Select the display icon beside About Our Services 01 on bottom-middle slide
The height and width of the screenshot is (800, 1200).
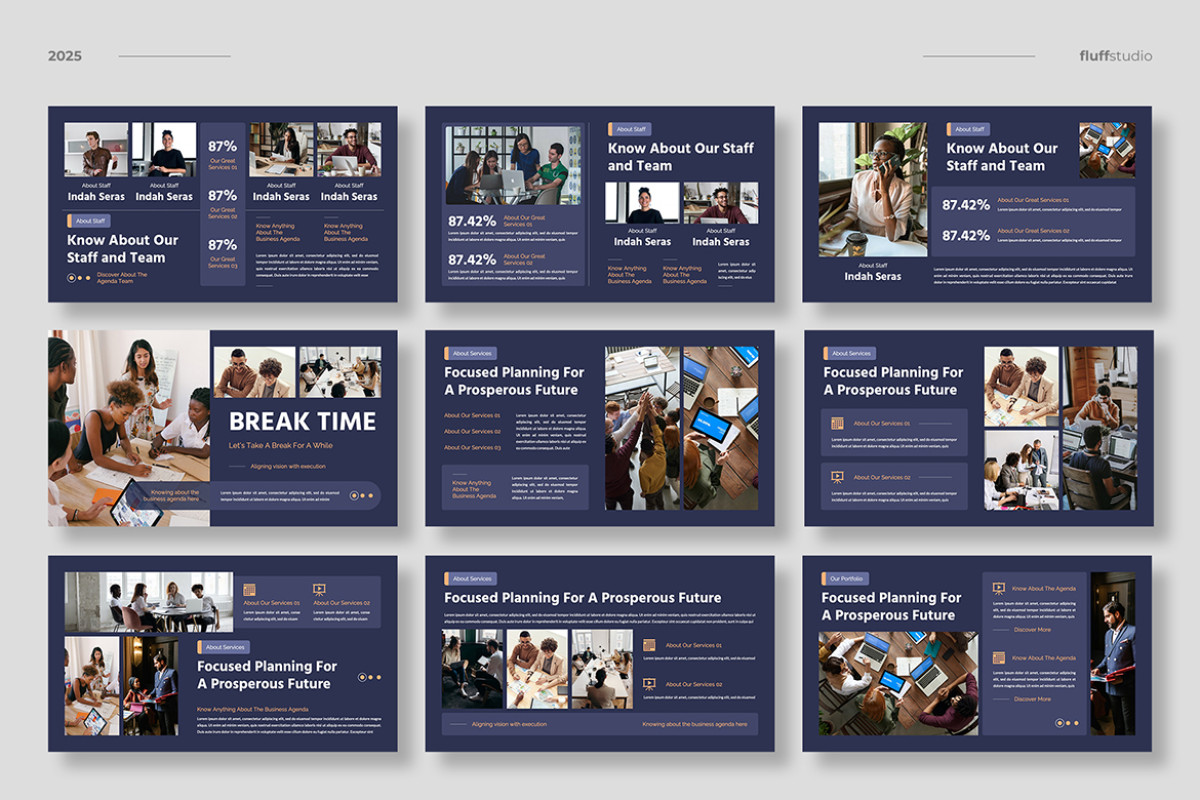649,645
